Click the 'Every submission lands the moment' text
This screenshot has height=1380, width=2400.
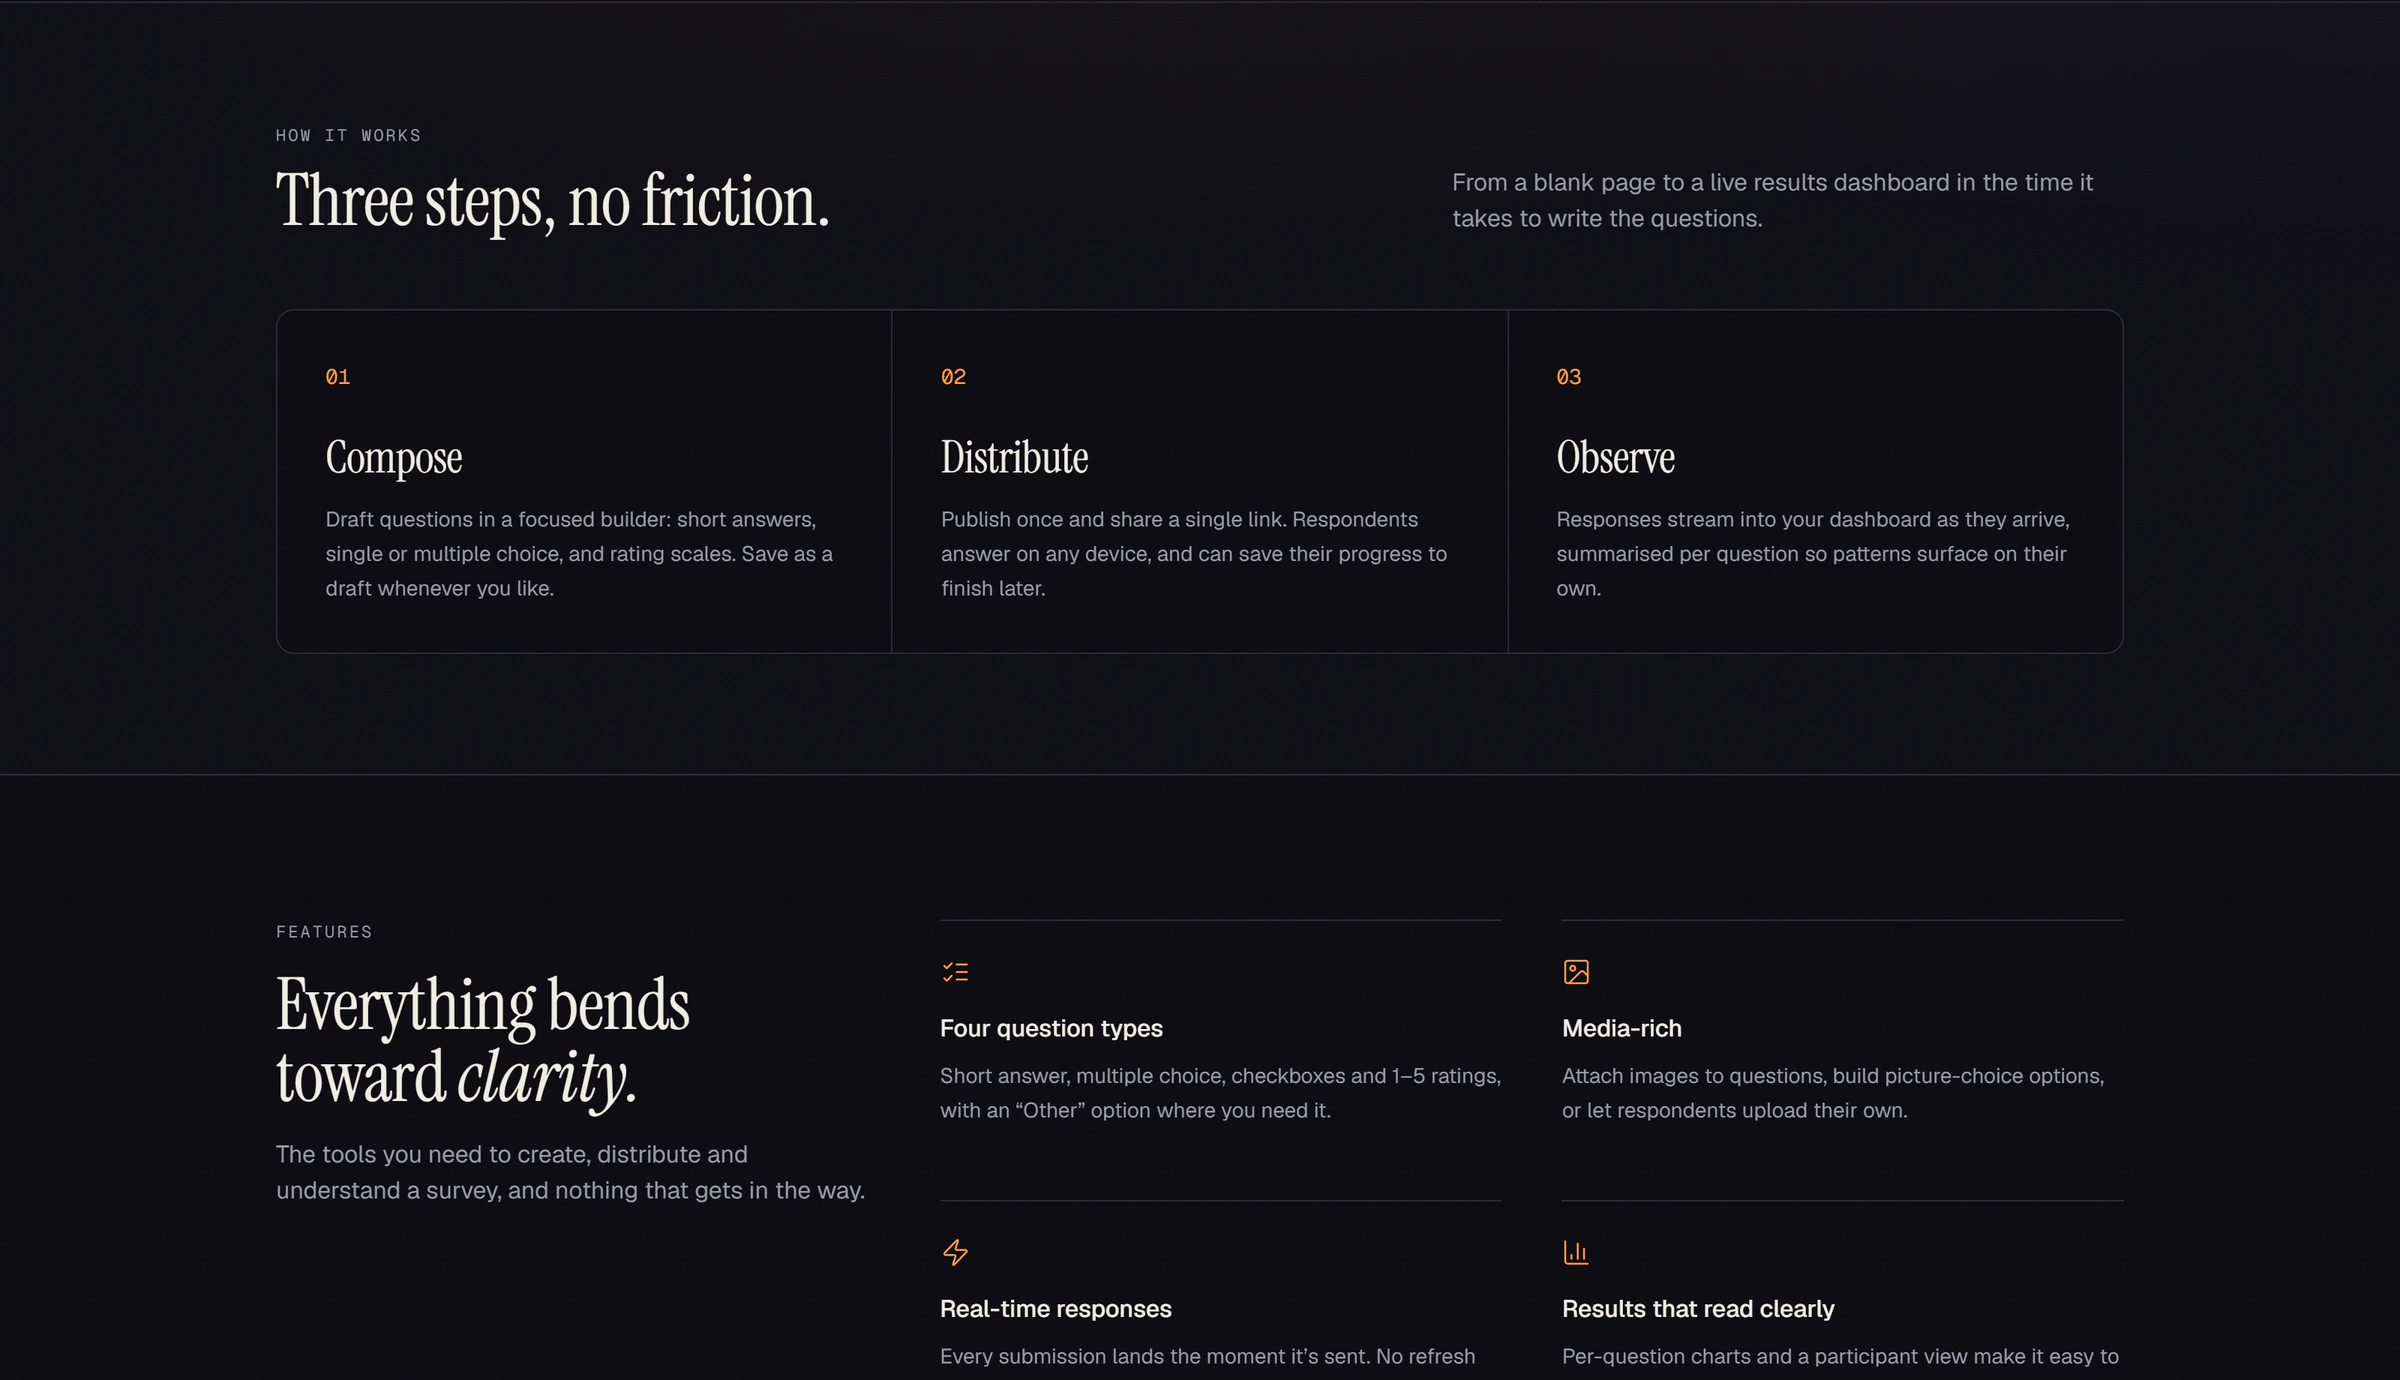[1207, 1357]
